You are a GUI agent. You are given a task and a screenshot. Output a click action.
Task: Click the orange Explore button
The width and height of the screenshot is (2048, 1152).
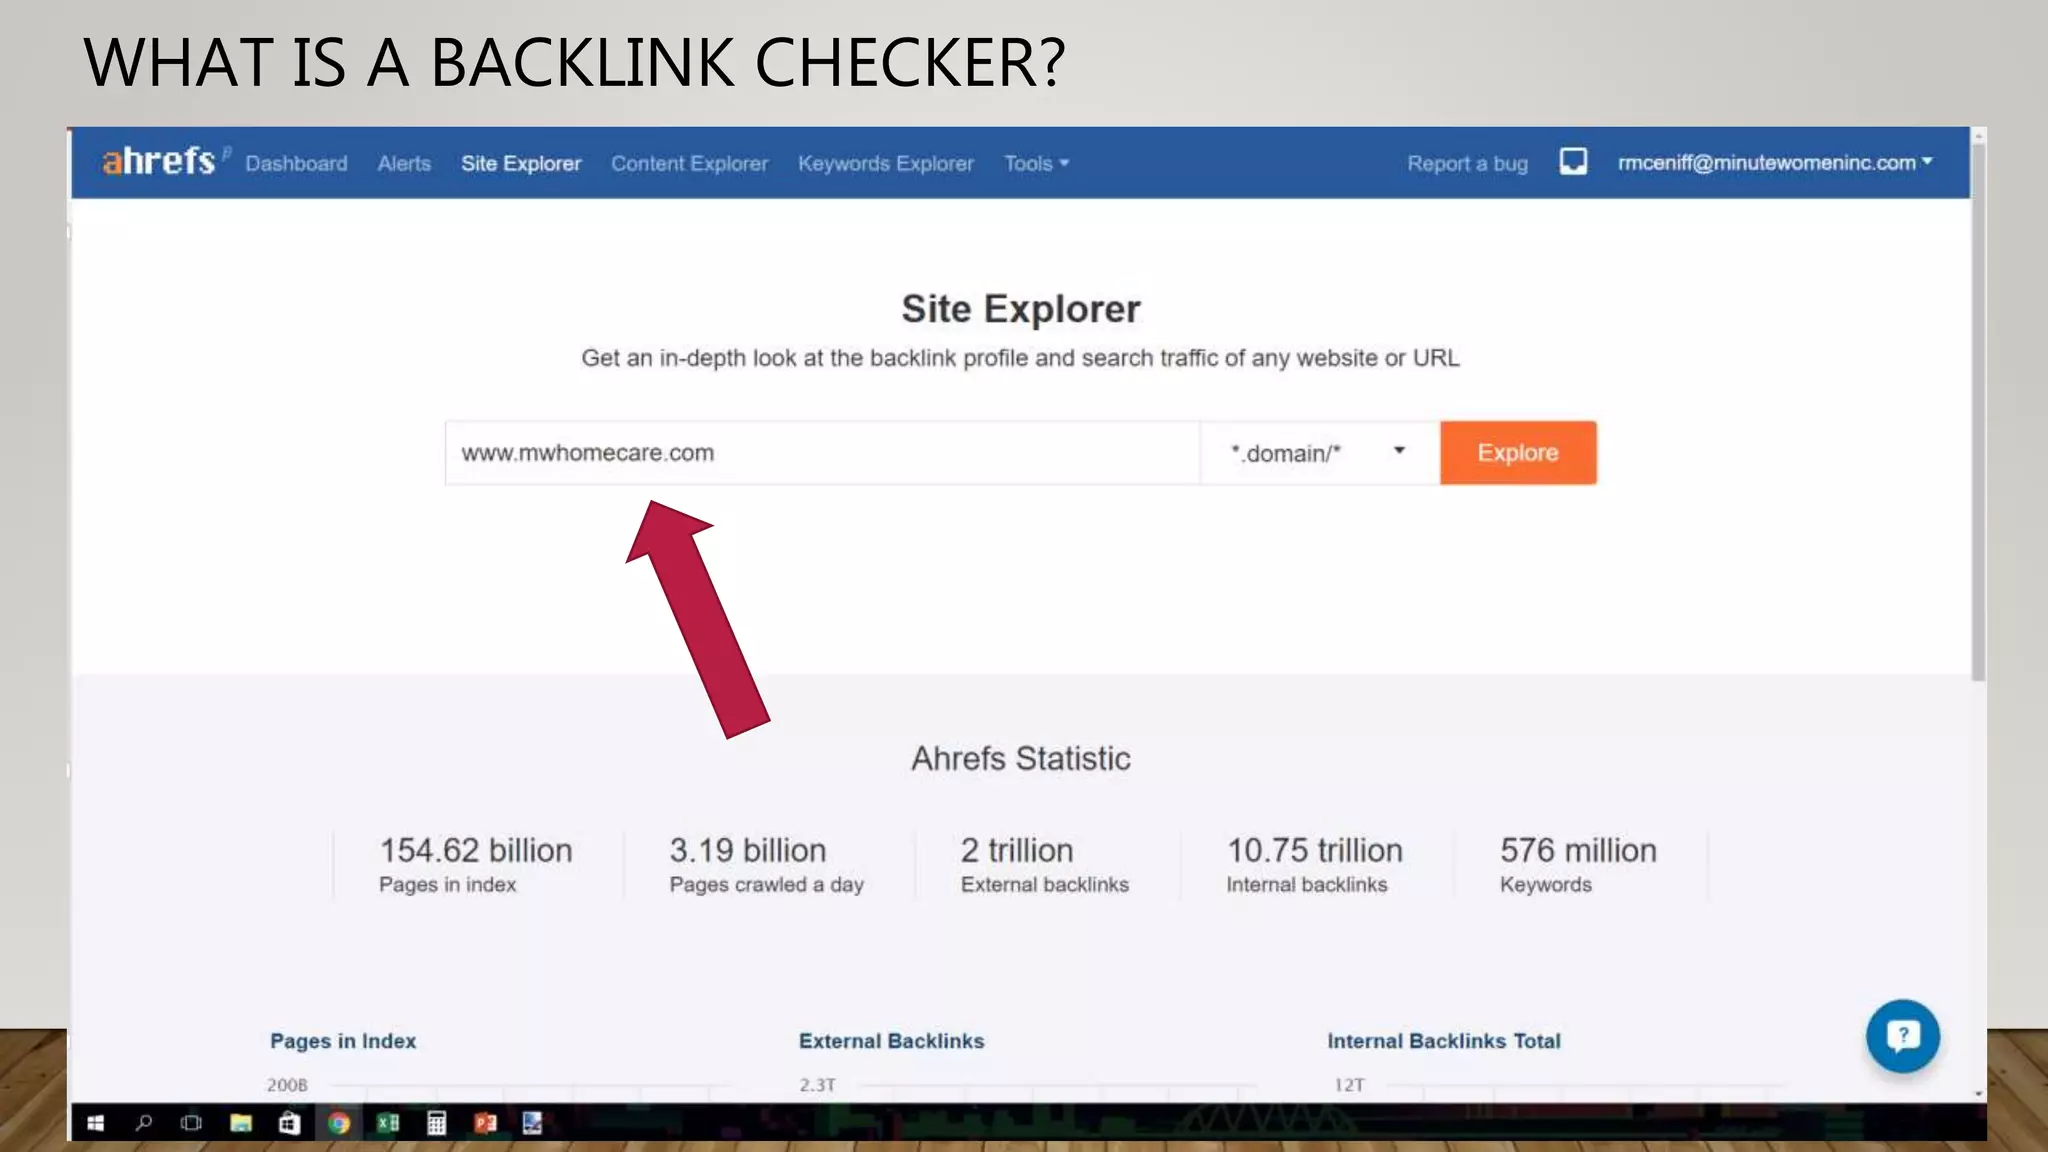(x=1518, y=453)
